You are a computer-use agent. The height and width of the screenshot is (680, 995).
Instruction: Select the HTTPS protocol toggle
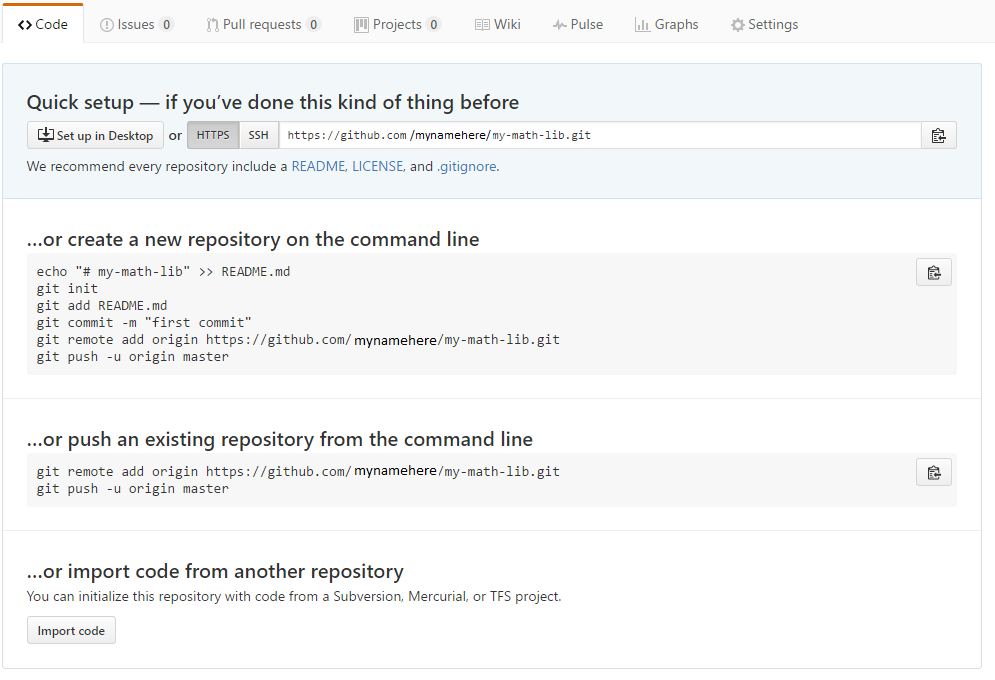click(213, 135)
